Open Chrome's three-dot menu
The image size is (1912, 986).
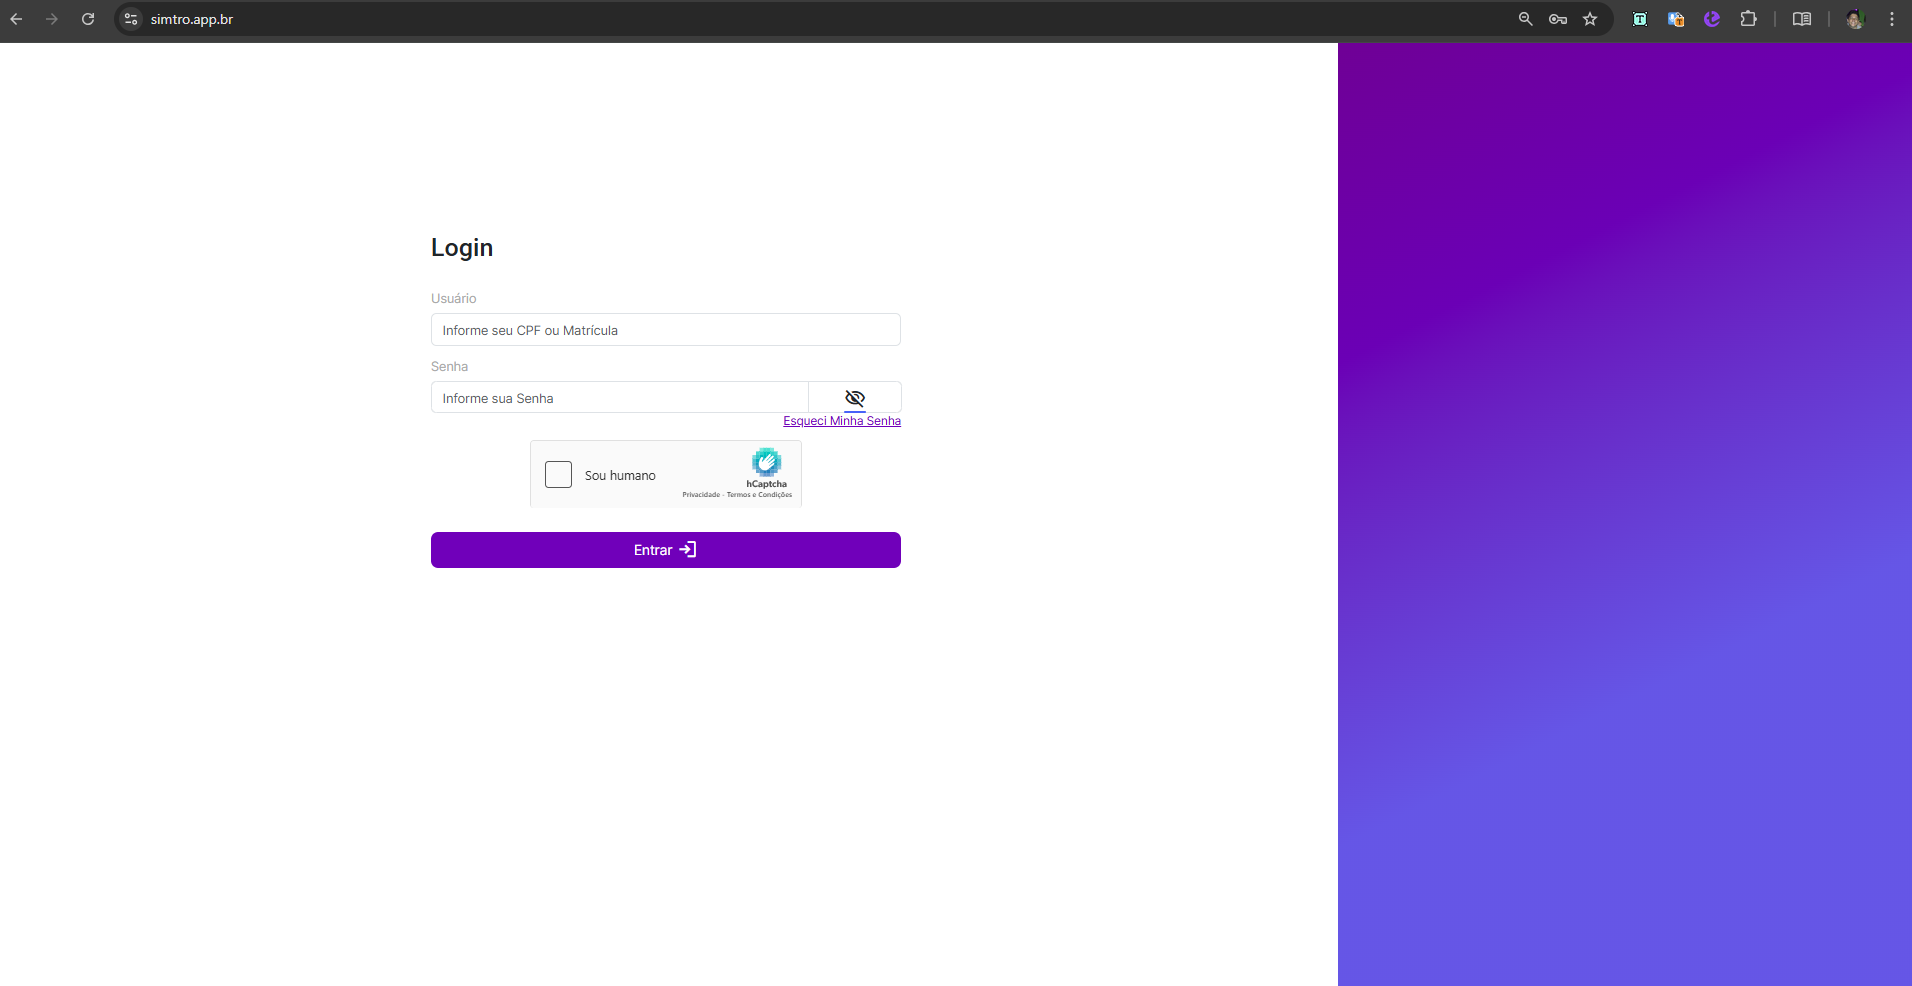[1892, 19]
